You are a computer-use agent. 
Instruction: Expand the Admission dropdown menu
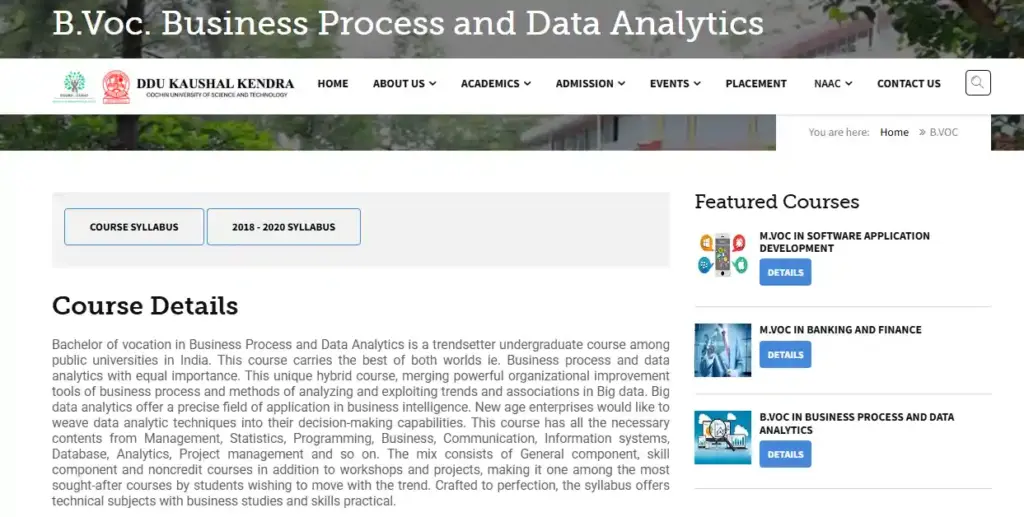coord(590,84)
